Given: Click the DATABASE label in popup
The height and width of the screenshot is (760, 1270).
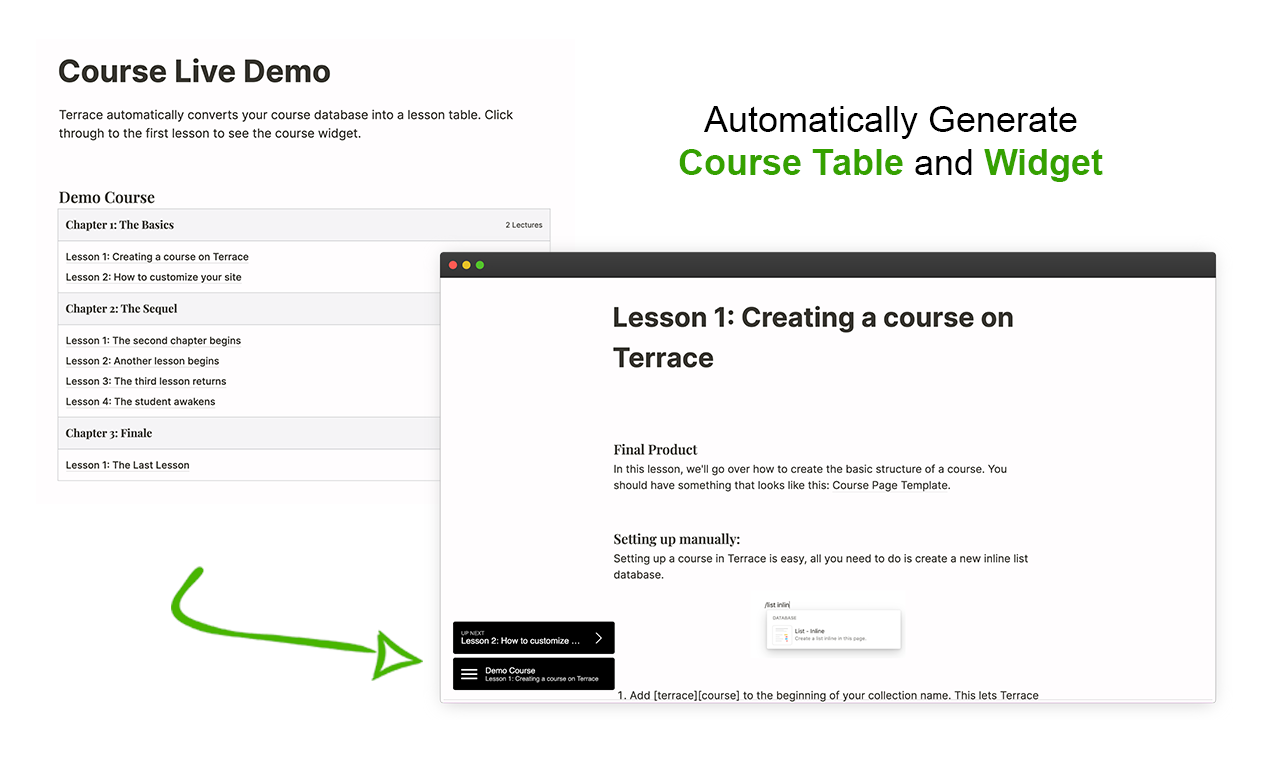Looking at the screenshot, I should click(x=784, y=618).
